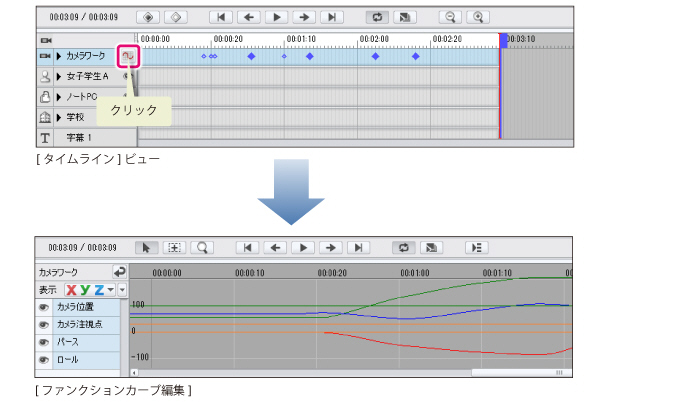
Task: Select the カメラワーク track label
Action: (x=86, y=56)
